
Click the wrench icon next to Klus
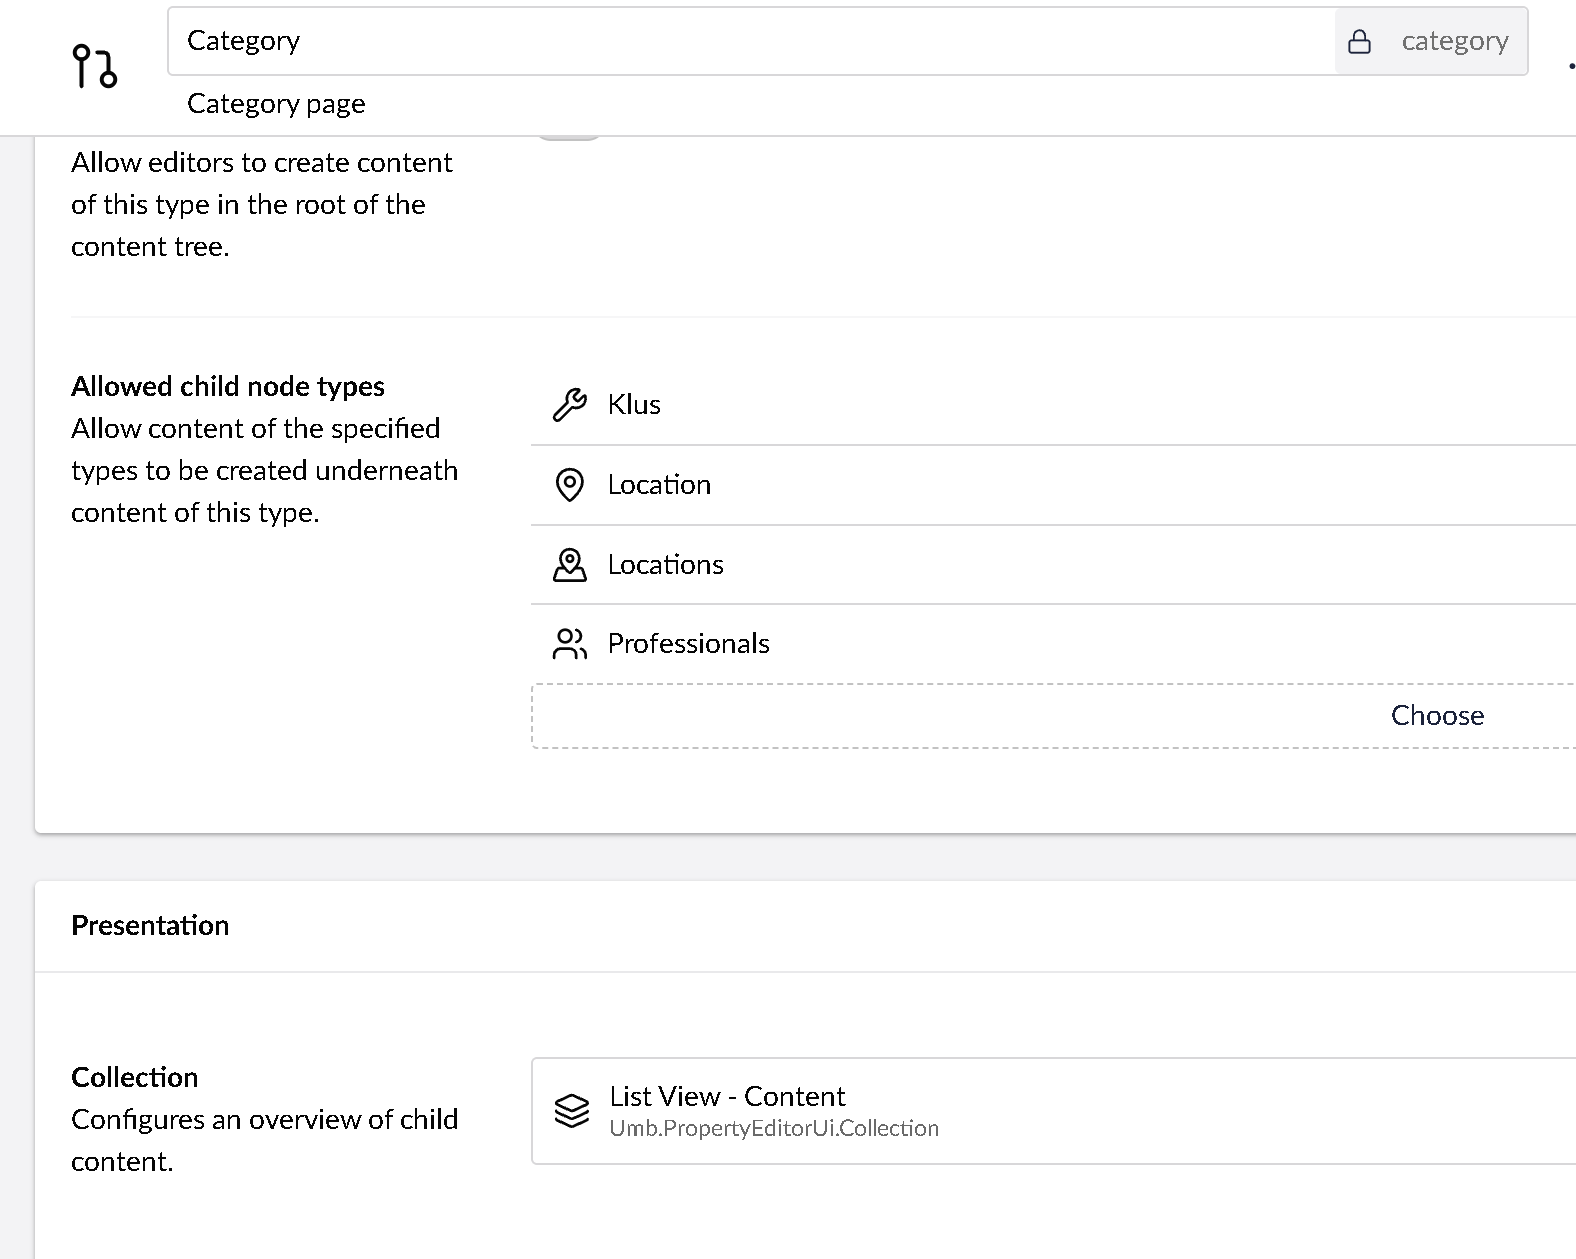[570, 405]
